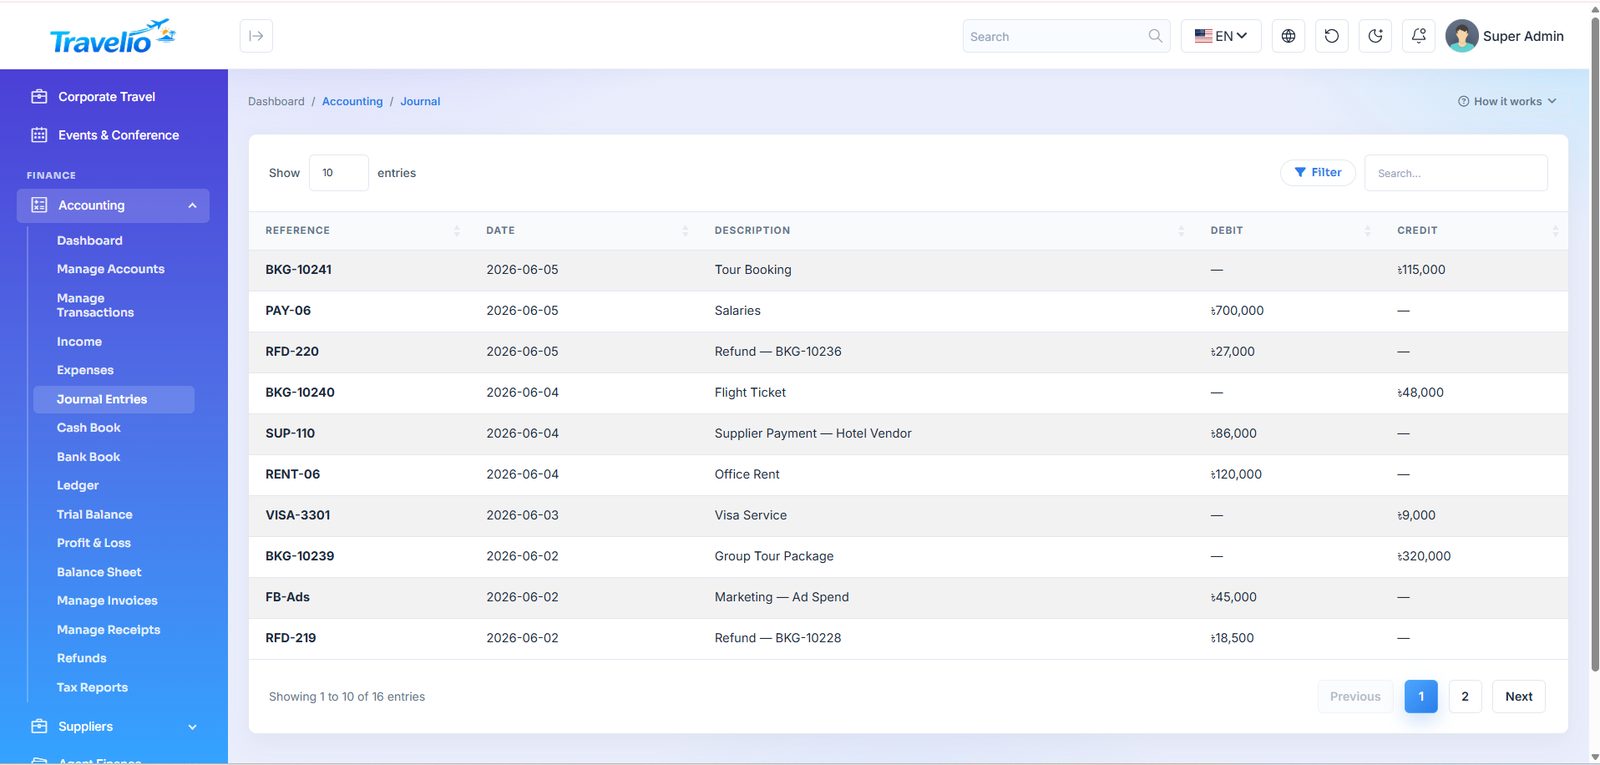The height and width of the screenshot is (765, 1600).
Task: Click the magnifier icon in top search
Action: click(1155, 36)
